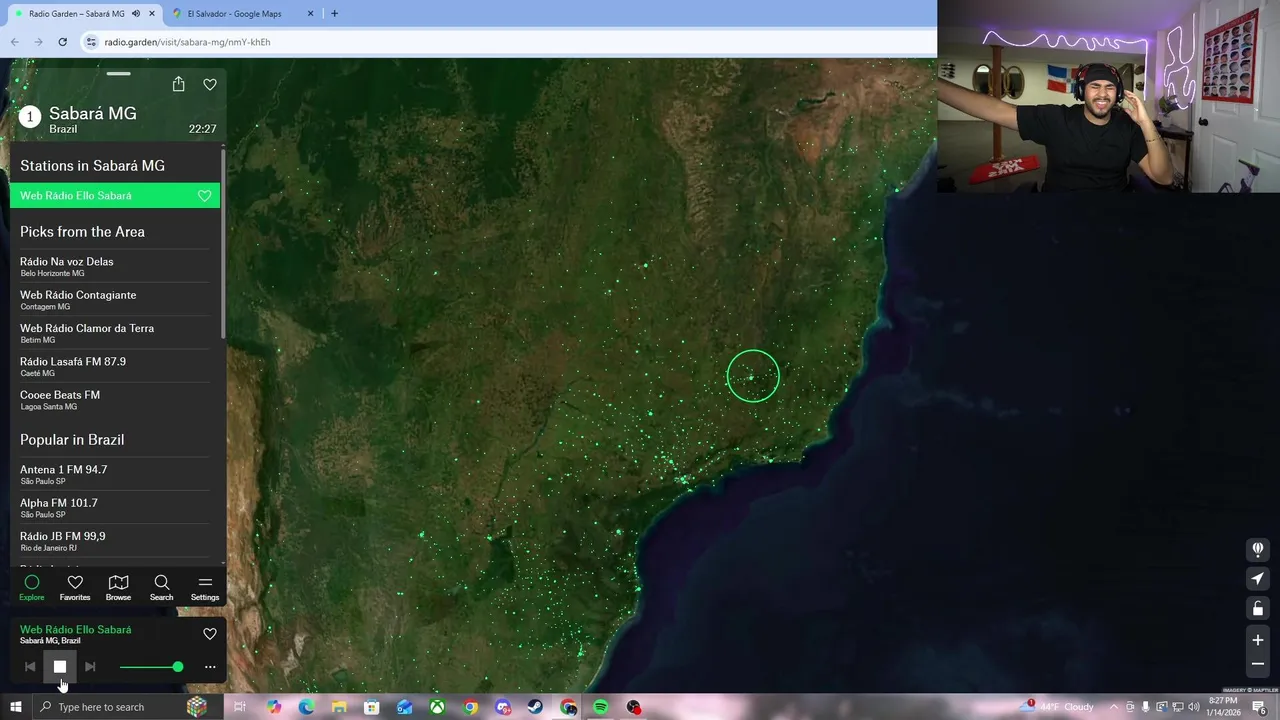This screenshot has height=720, width=1280.
Task: Toggle the map lock button
Action: (1258, 609)
